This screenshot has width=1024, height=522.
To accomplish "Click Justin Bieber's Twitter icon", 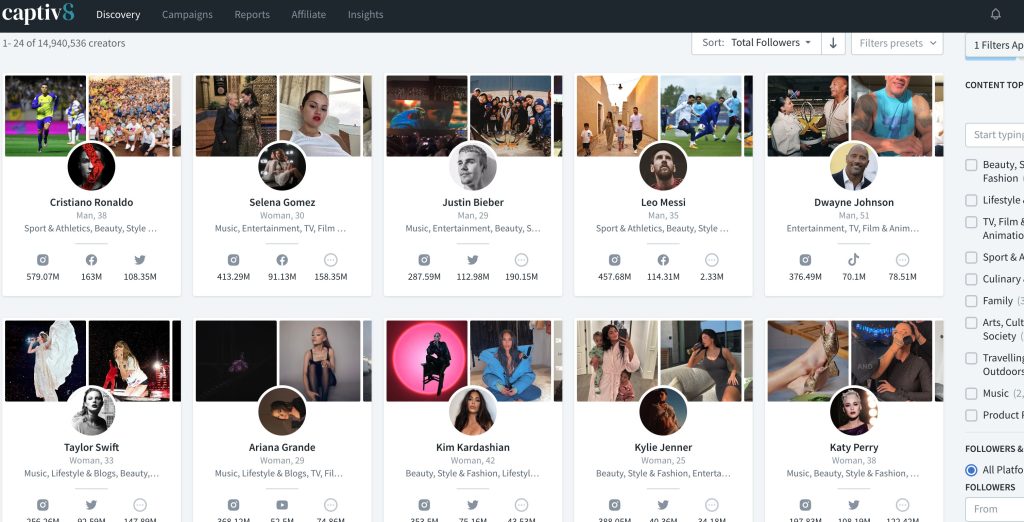I will [x=473, y=260].
